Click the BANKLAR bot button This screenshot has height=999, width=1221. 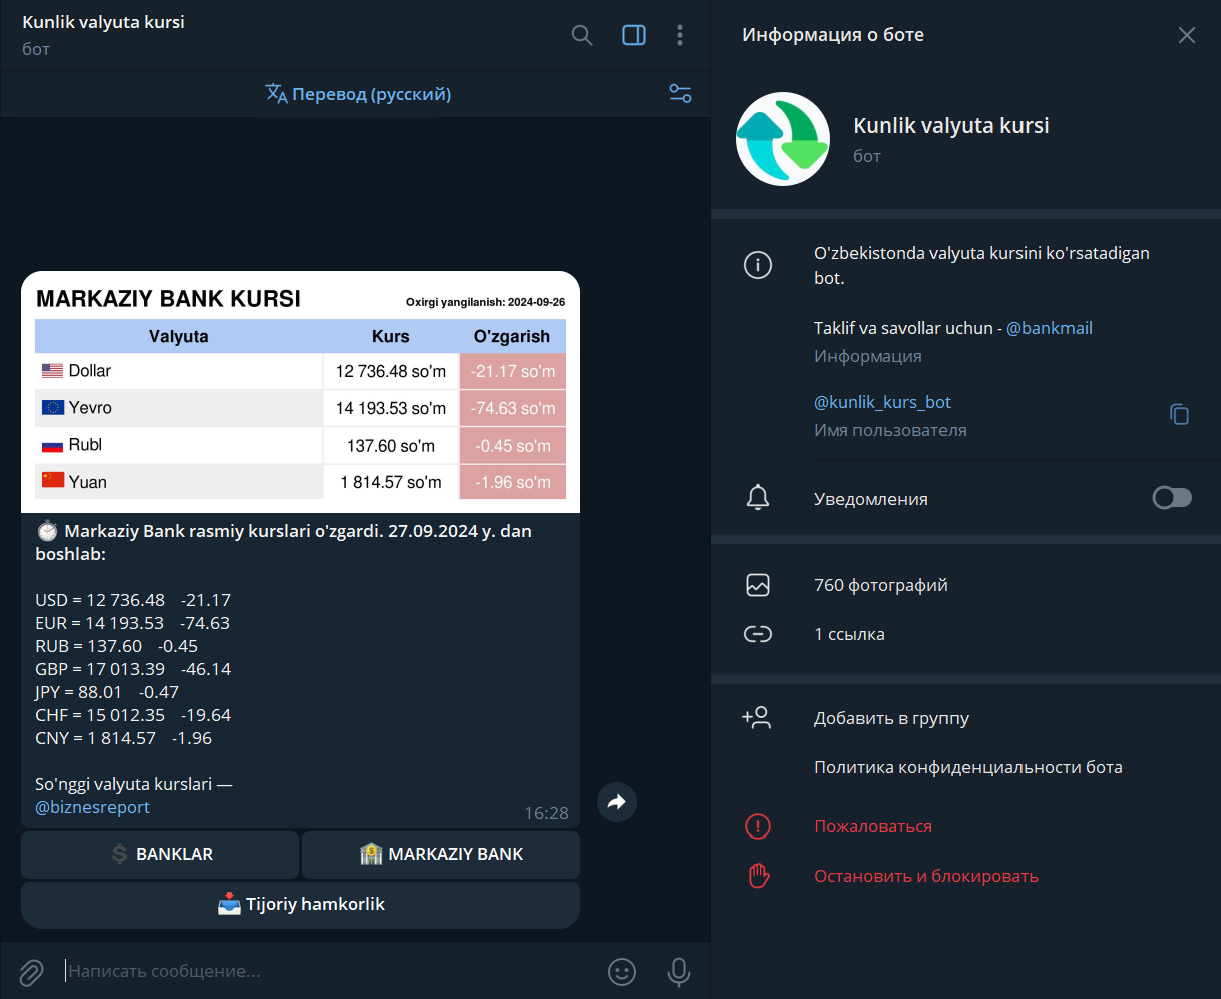[x=160, y=854]
